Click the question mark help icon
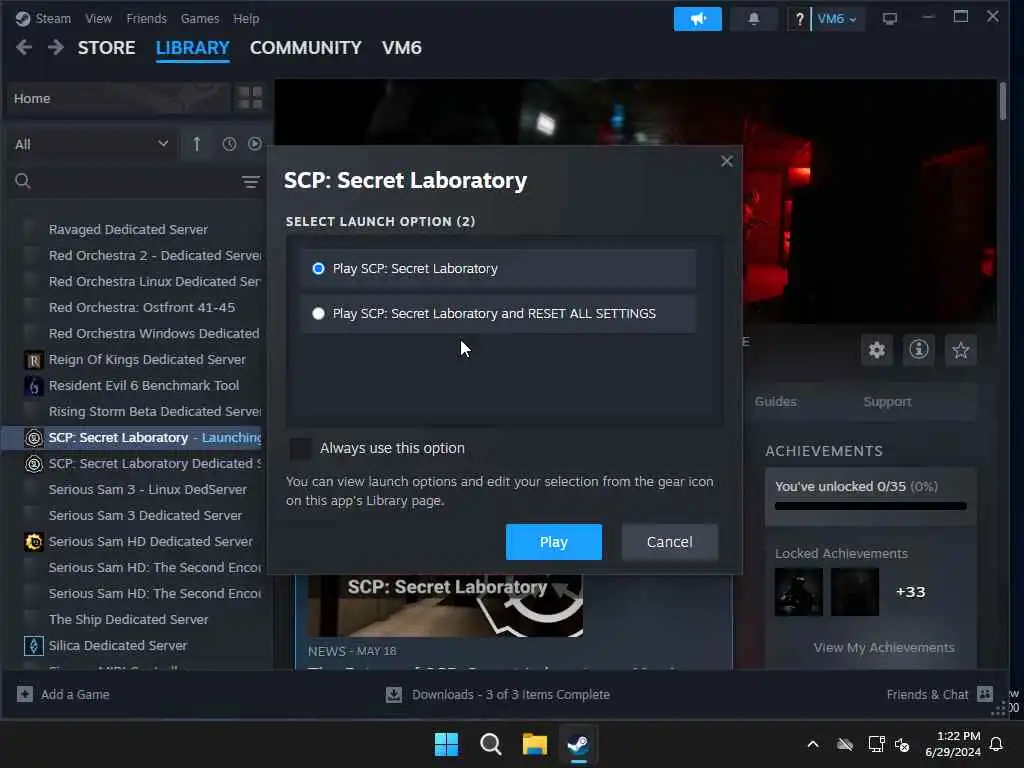The height and width of the screenshot is (768, 1024). coord(799,19)
